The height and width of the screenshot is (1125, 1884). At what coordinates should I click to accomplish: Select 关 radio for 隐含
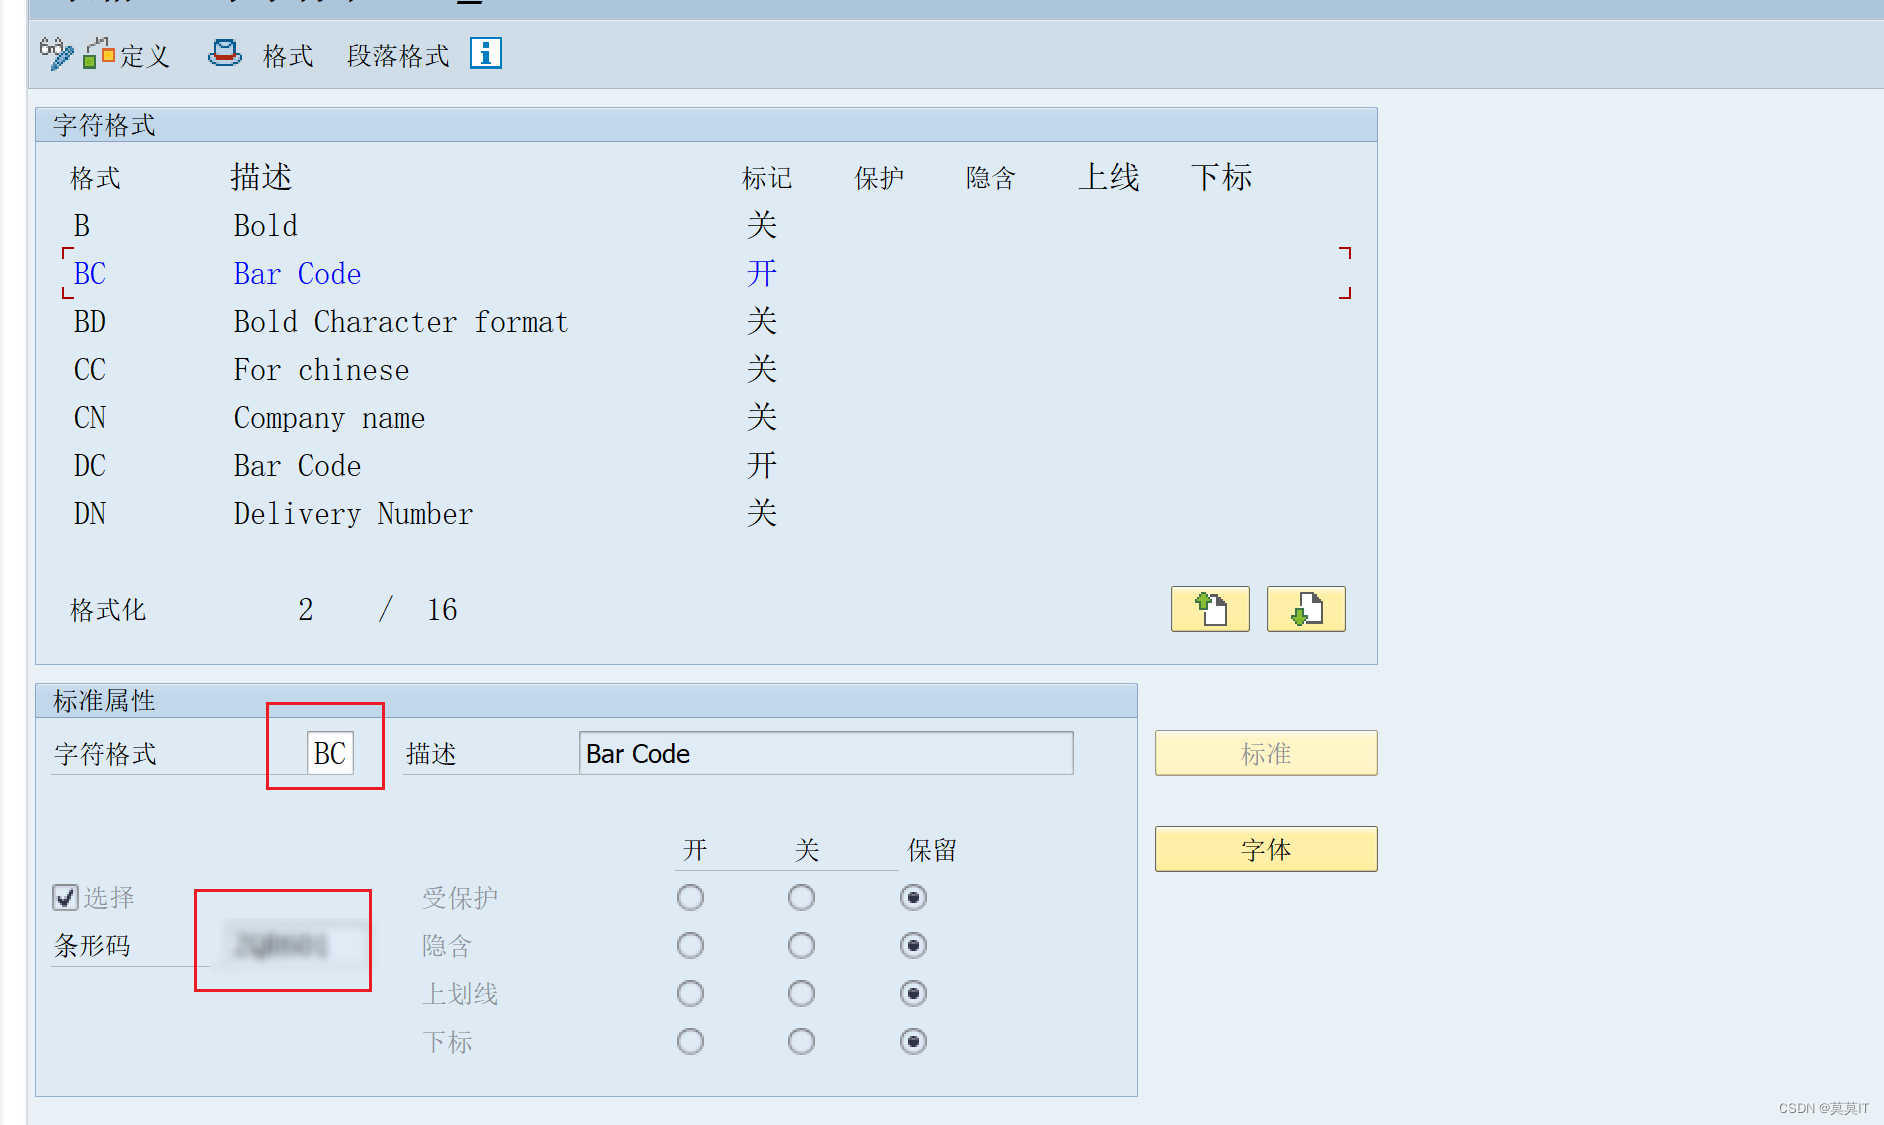point(801,945)
